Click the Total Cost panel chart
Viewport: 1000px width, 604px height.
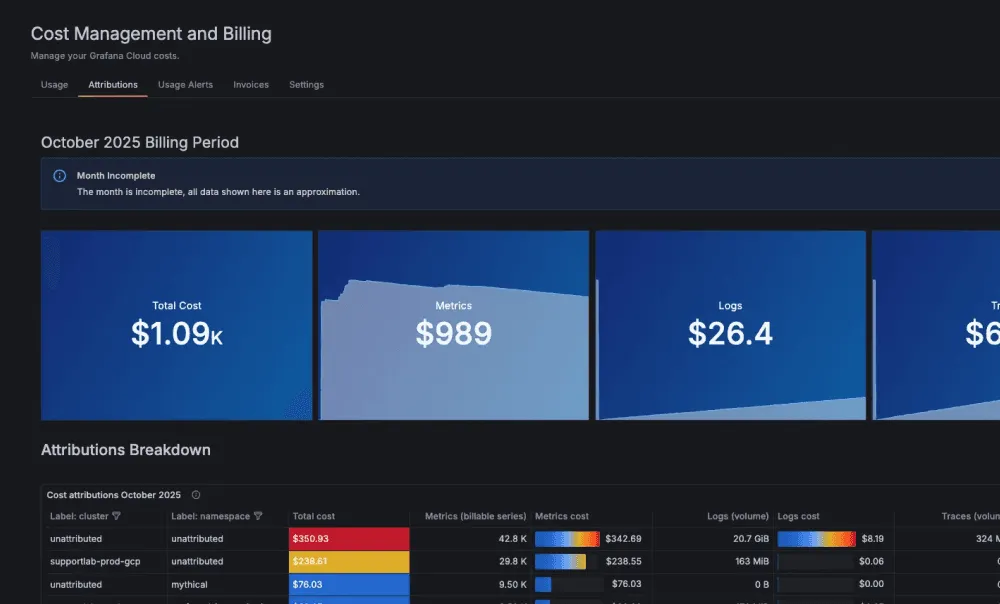coord(176,325)
